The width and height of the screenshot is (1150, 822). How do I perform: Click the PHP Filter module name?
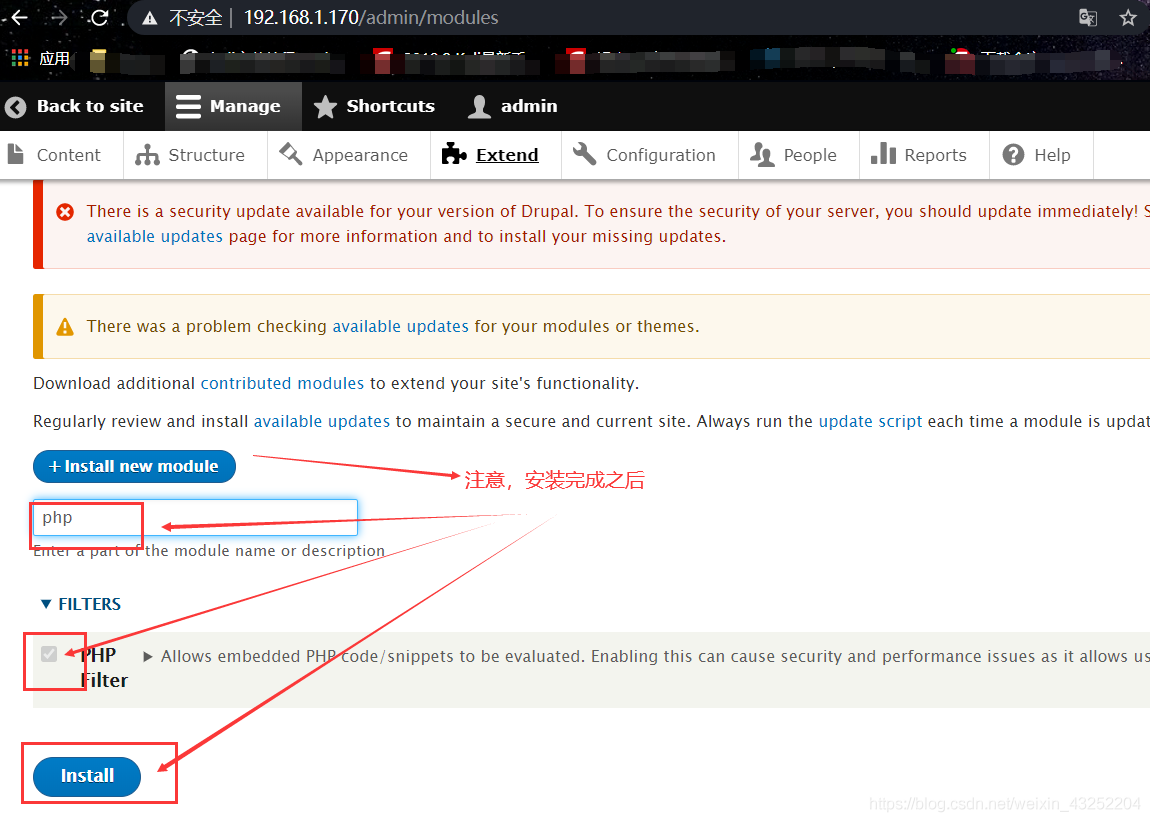tap(103, 668)
